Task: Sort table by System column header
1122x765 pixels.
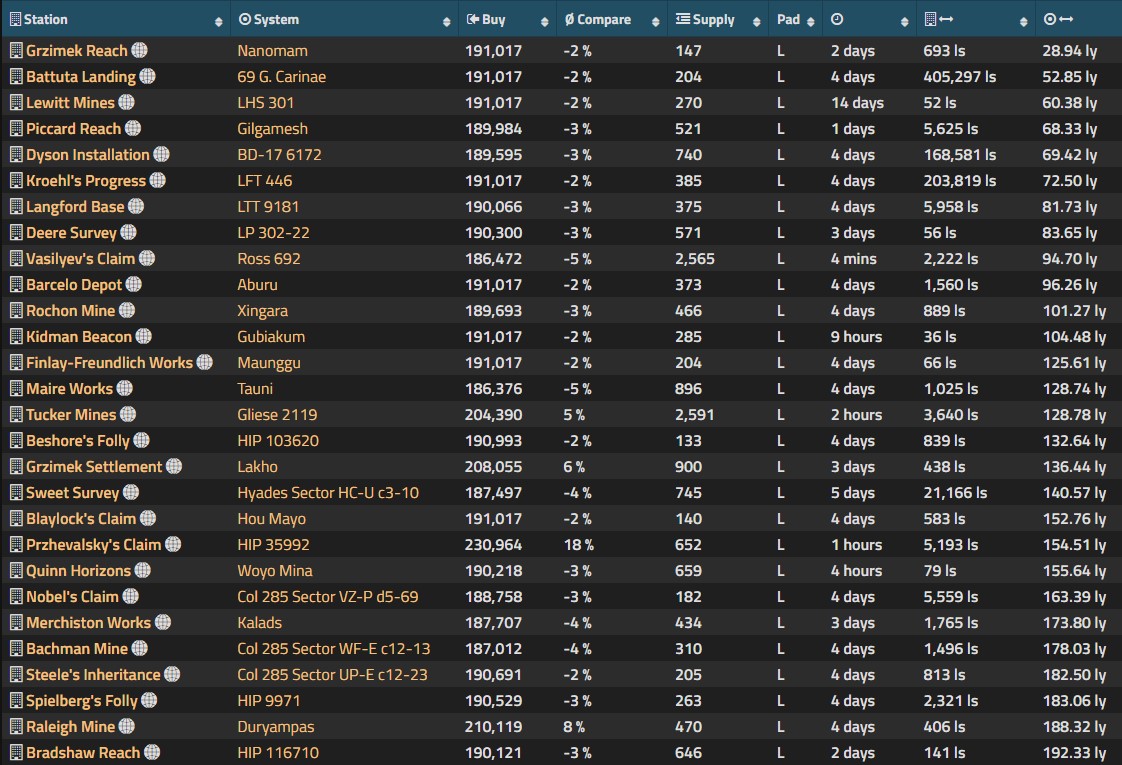Action: click(x=345, y=19)
